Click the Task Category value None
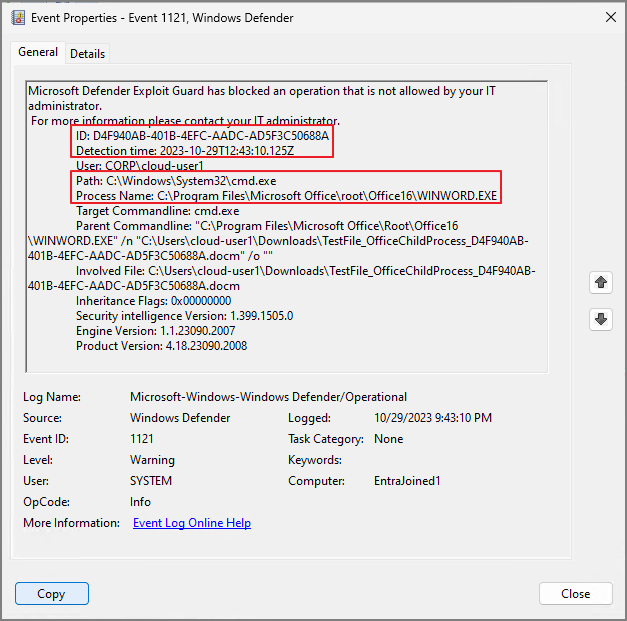This screenshot has width=627, height=621. click(388, 439)
